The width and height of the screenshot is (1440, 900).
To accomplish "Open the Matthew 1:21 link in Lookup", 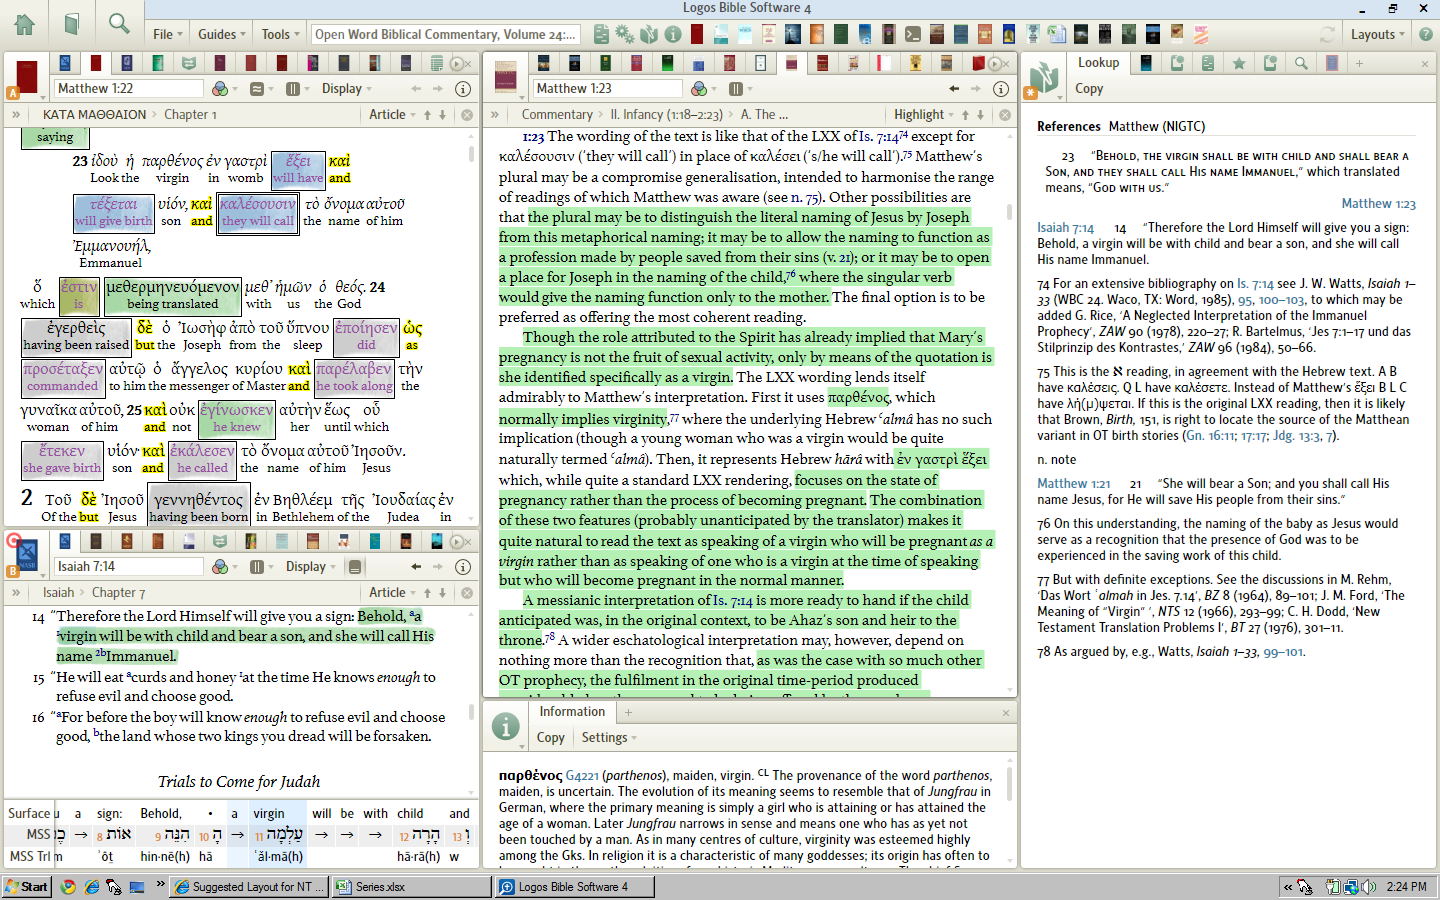I will click(1074, 484).
